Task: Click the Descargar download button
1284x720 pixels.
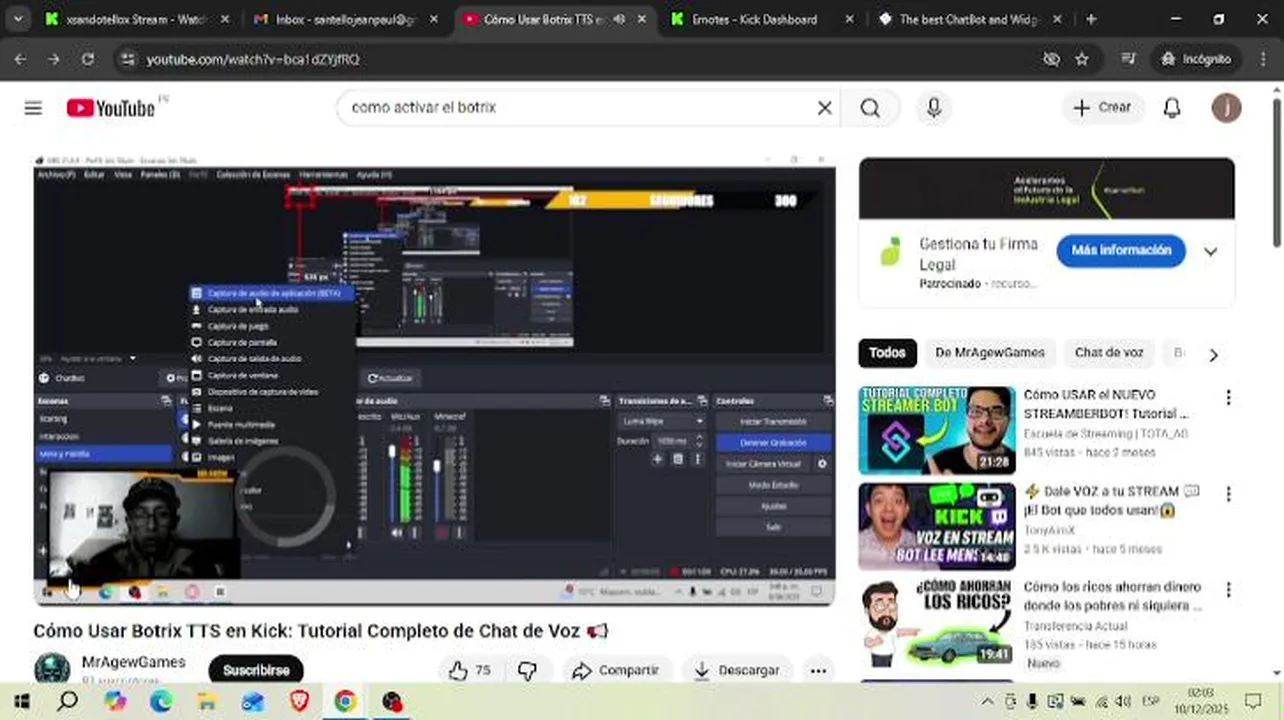Action: point(737,670)
